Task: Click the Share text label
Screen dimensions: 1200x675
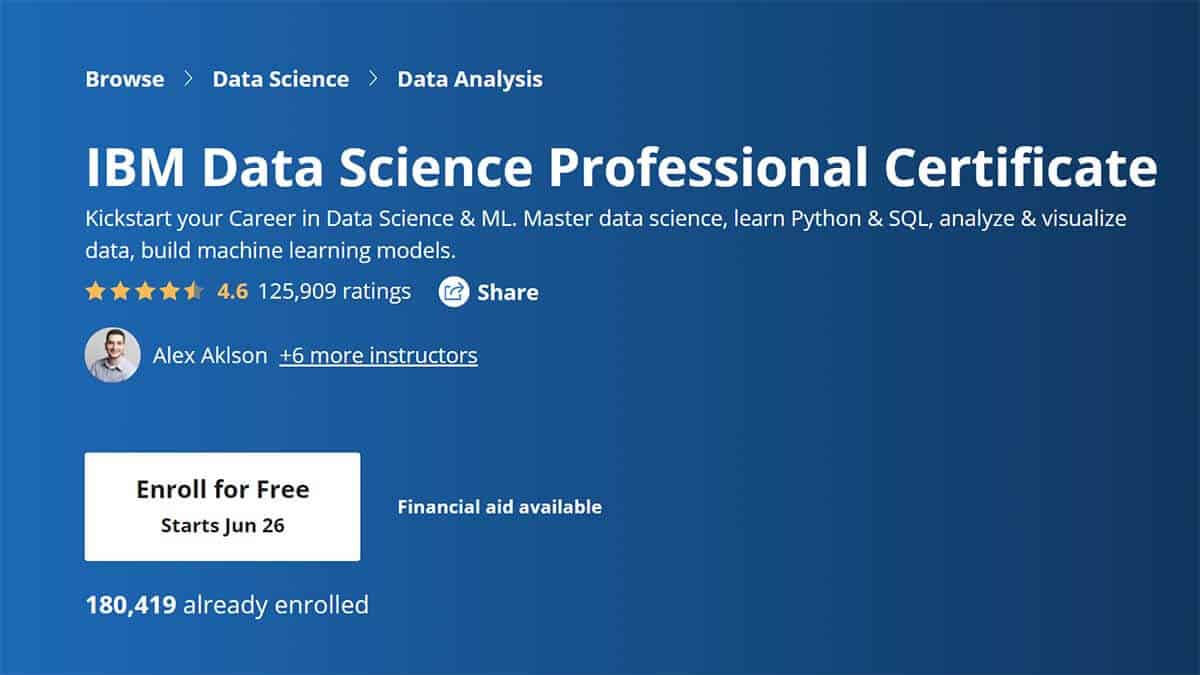Action: [508, 292]
